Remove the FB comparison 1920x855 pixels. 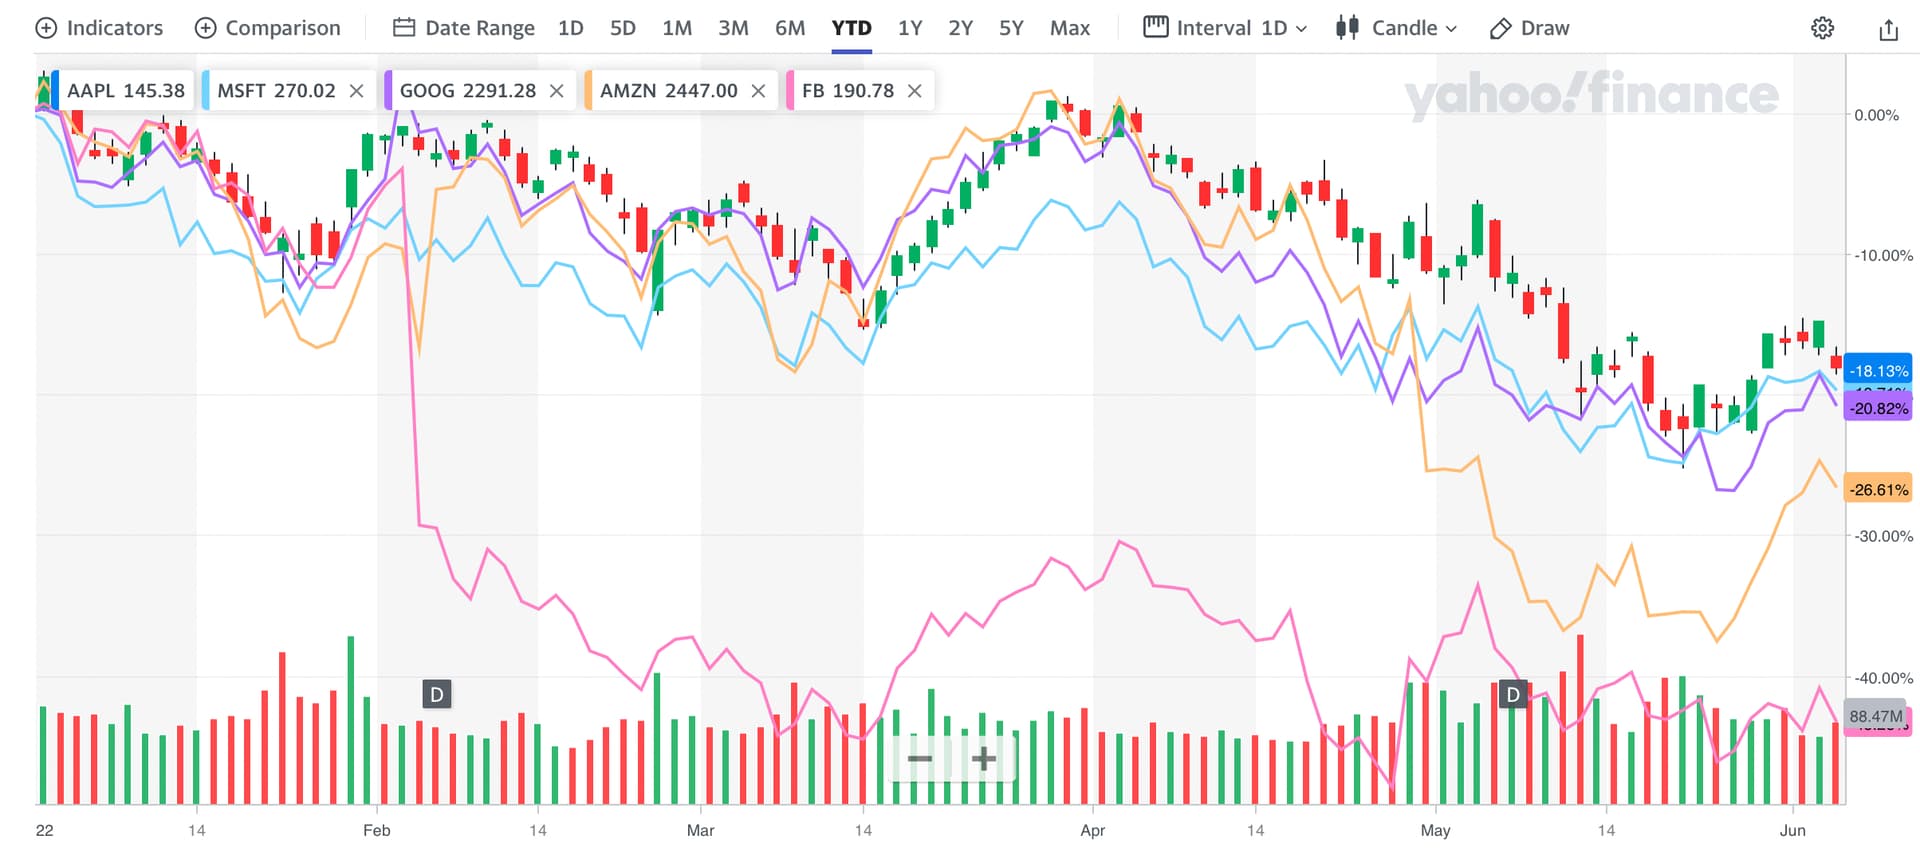914,91
